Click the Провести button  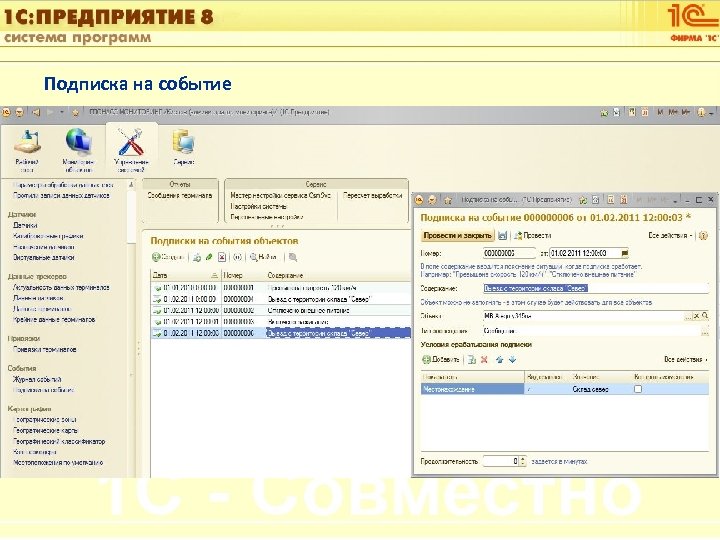[533, 236]
